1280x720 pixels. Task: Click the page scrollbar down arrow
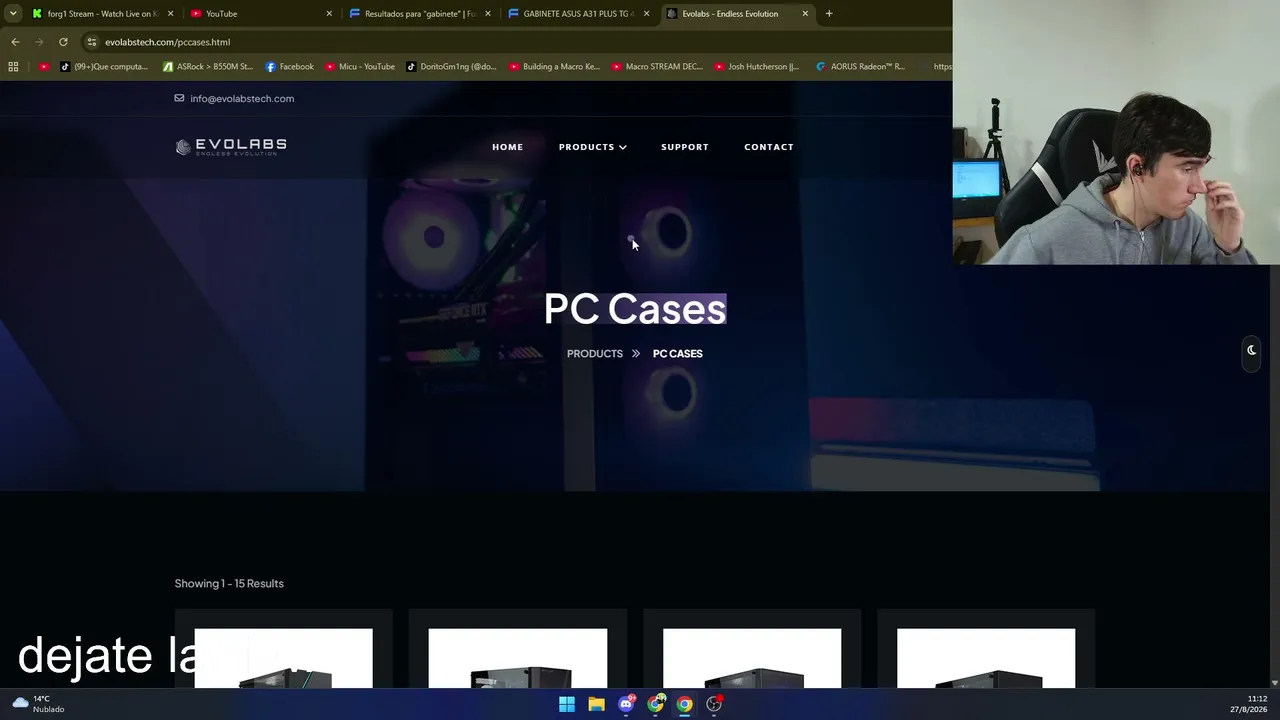coord(1274,683)
